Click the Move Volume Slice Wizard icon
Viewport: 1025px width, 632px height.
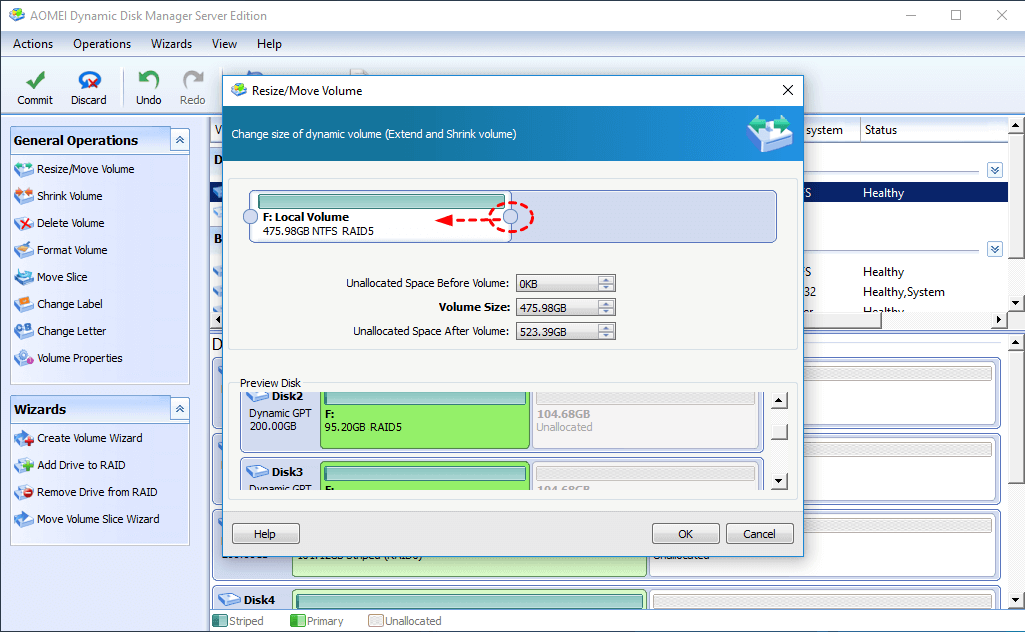24,520
